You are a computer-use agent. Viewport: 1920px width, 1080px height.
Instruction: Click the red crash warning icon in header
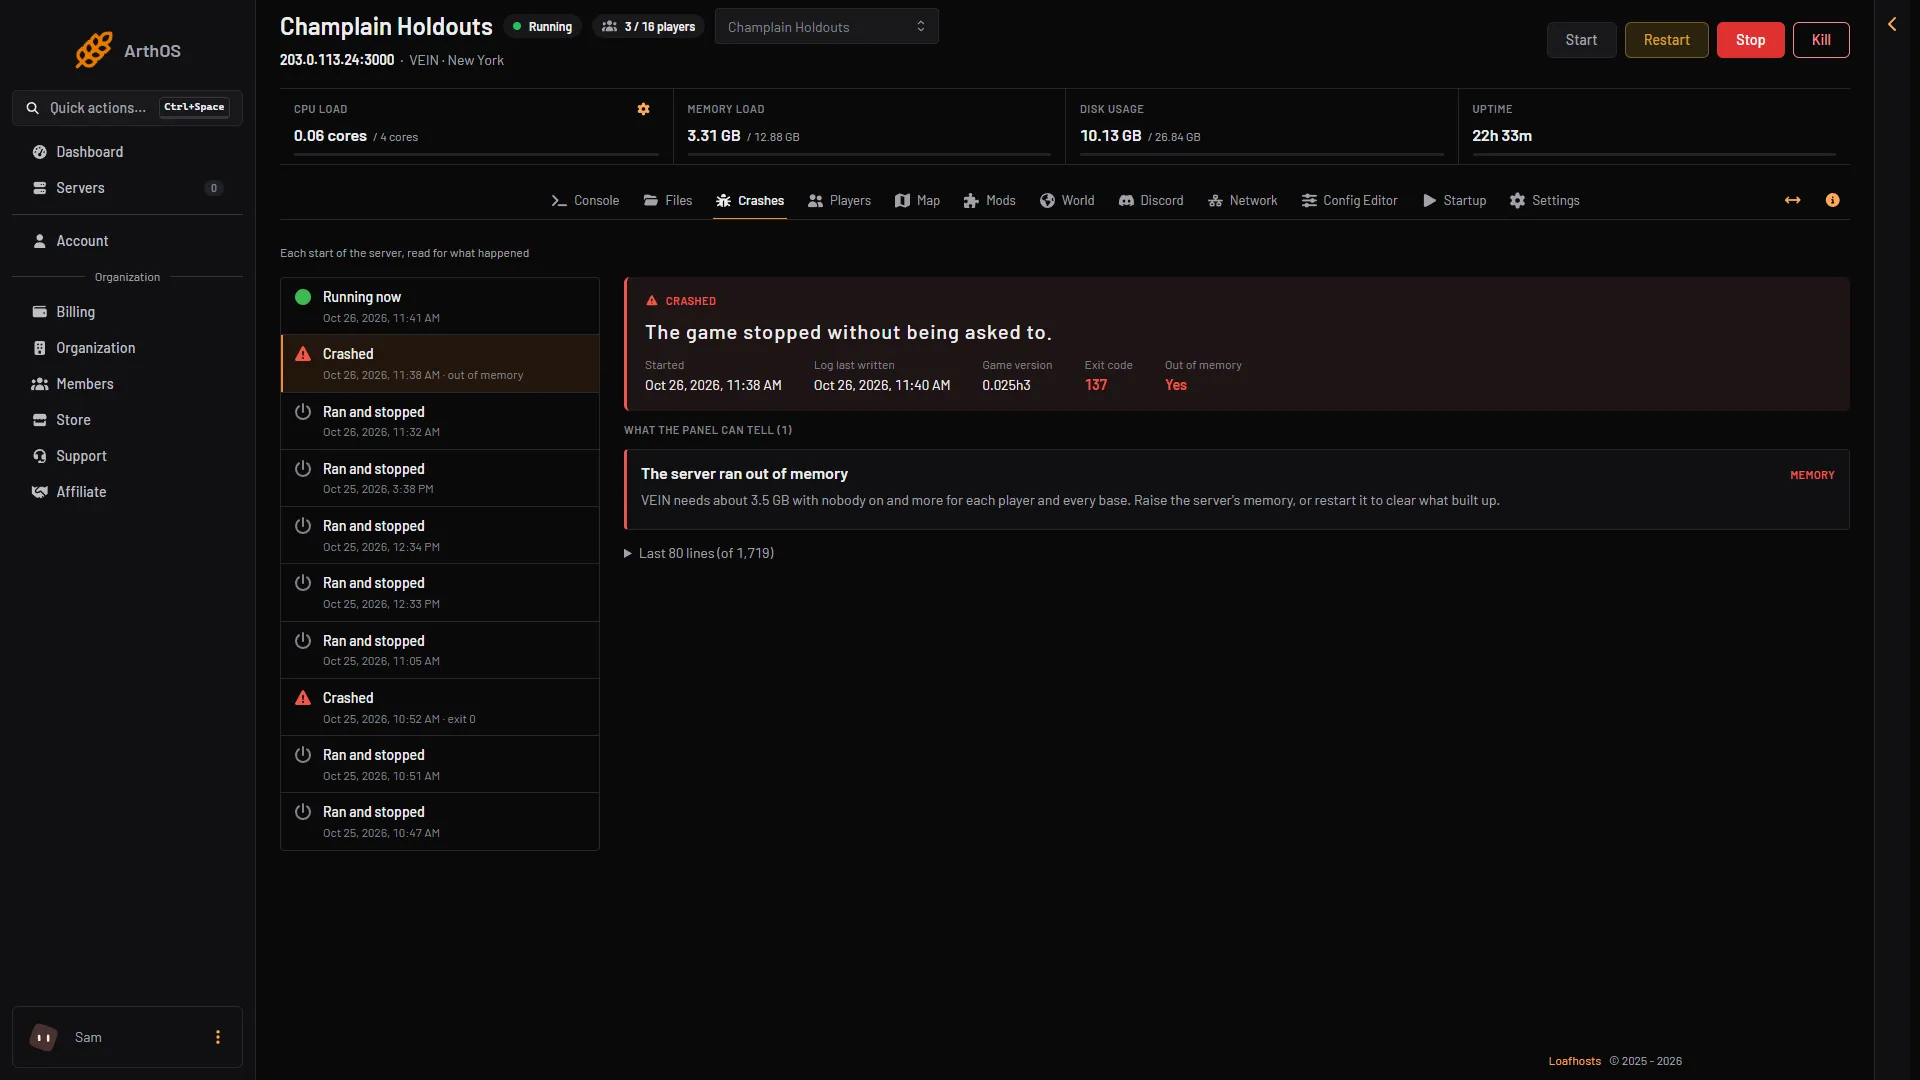coord(652,300)
